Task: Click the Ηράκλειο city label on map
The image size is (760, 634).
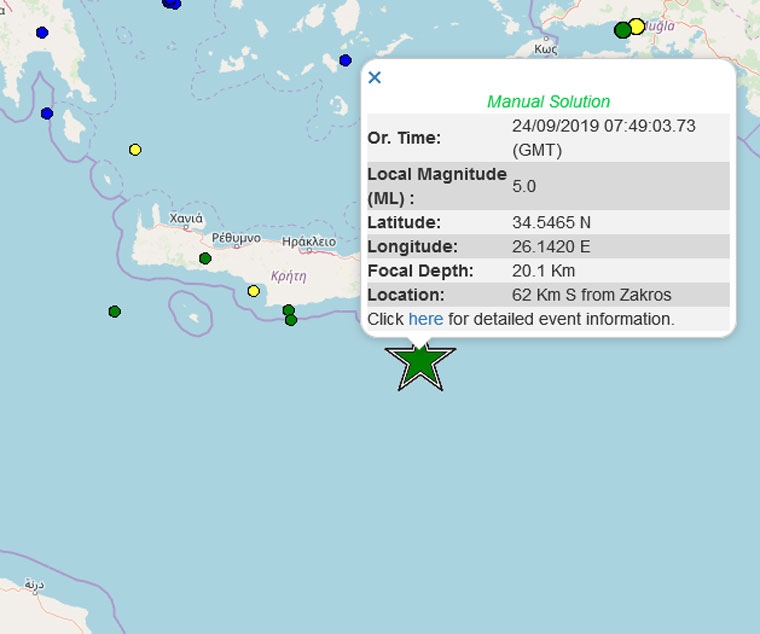Action: pos(309,241)
